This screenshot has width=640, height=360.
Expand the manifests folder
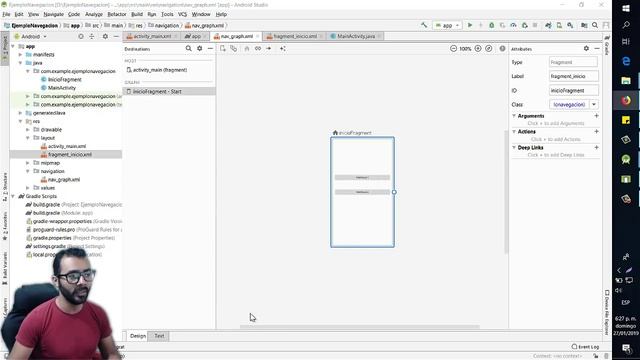pyautogui.click(x=20, y=54)
